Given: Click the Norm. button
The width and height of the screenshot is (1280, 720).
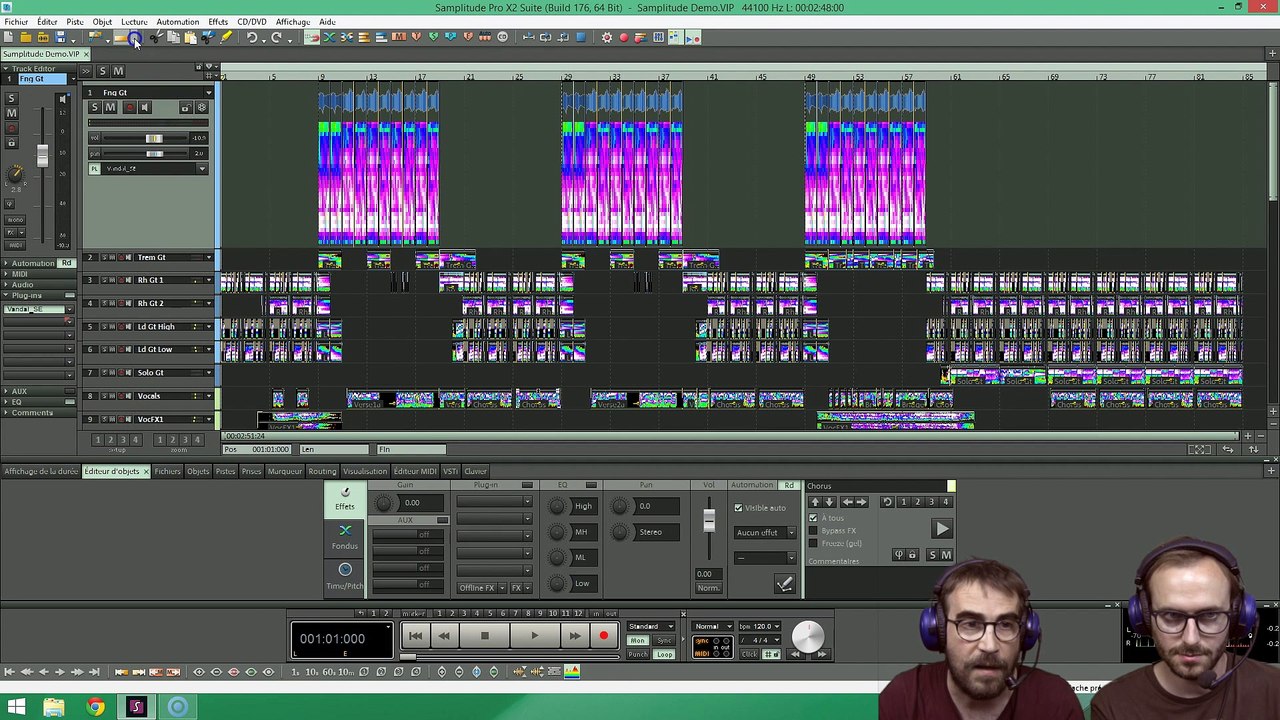Looking at the screenshot, I should click(709, 588).
